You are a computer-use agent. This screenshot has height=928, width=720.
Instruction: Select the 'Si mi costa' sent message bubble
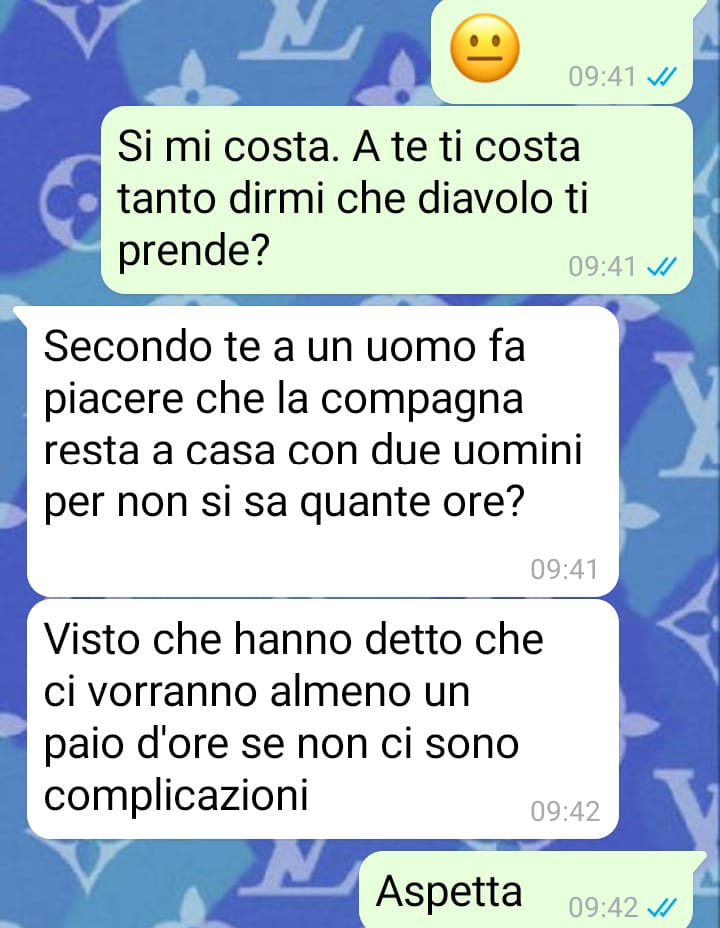click(x=396, y=200)
